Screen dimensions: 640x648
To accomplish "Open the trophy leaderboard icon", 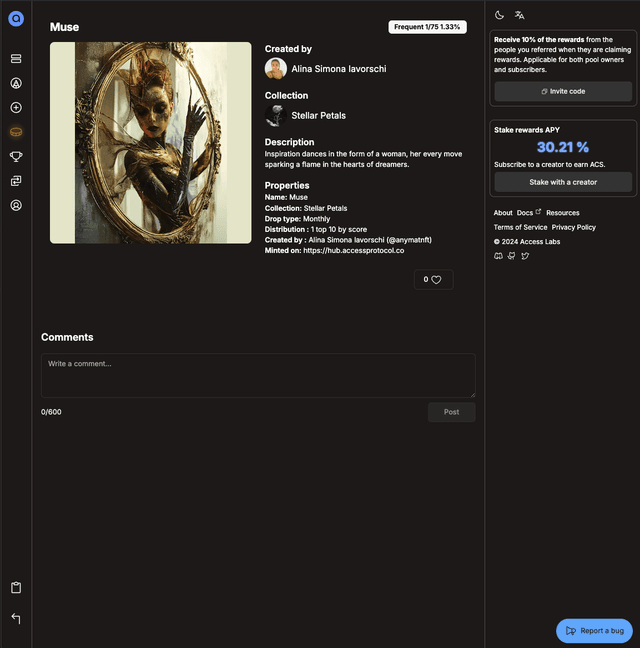I will pyautogui.click(x=16, y=156).
